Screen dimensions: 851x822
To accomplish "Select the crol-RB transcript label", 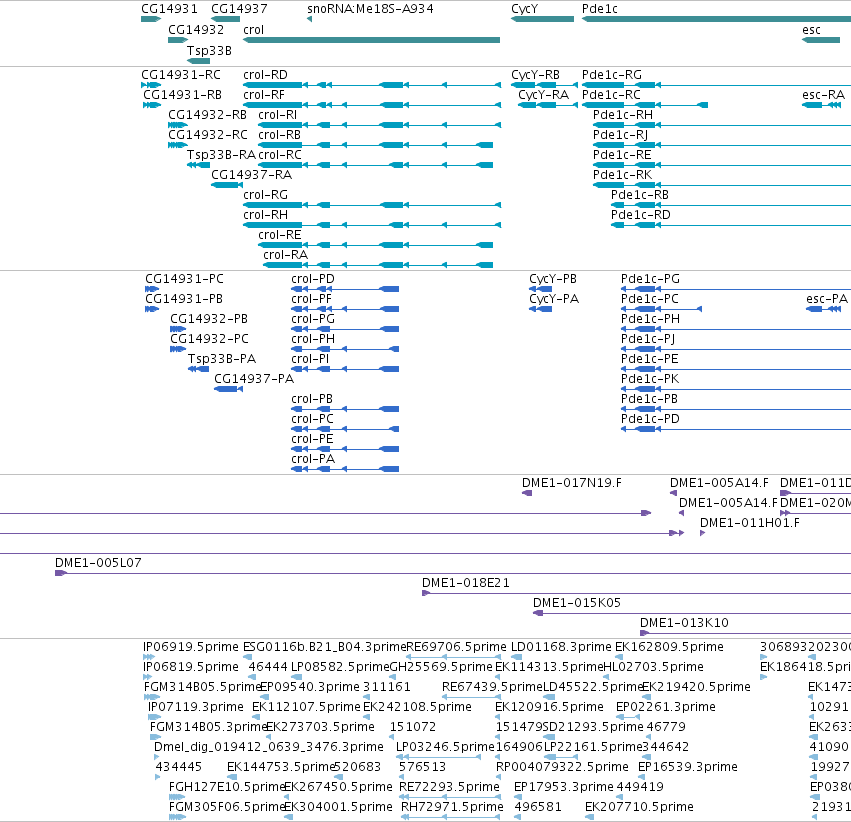I will click(280, 135).
